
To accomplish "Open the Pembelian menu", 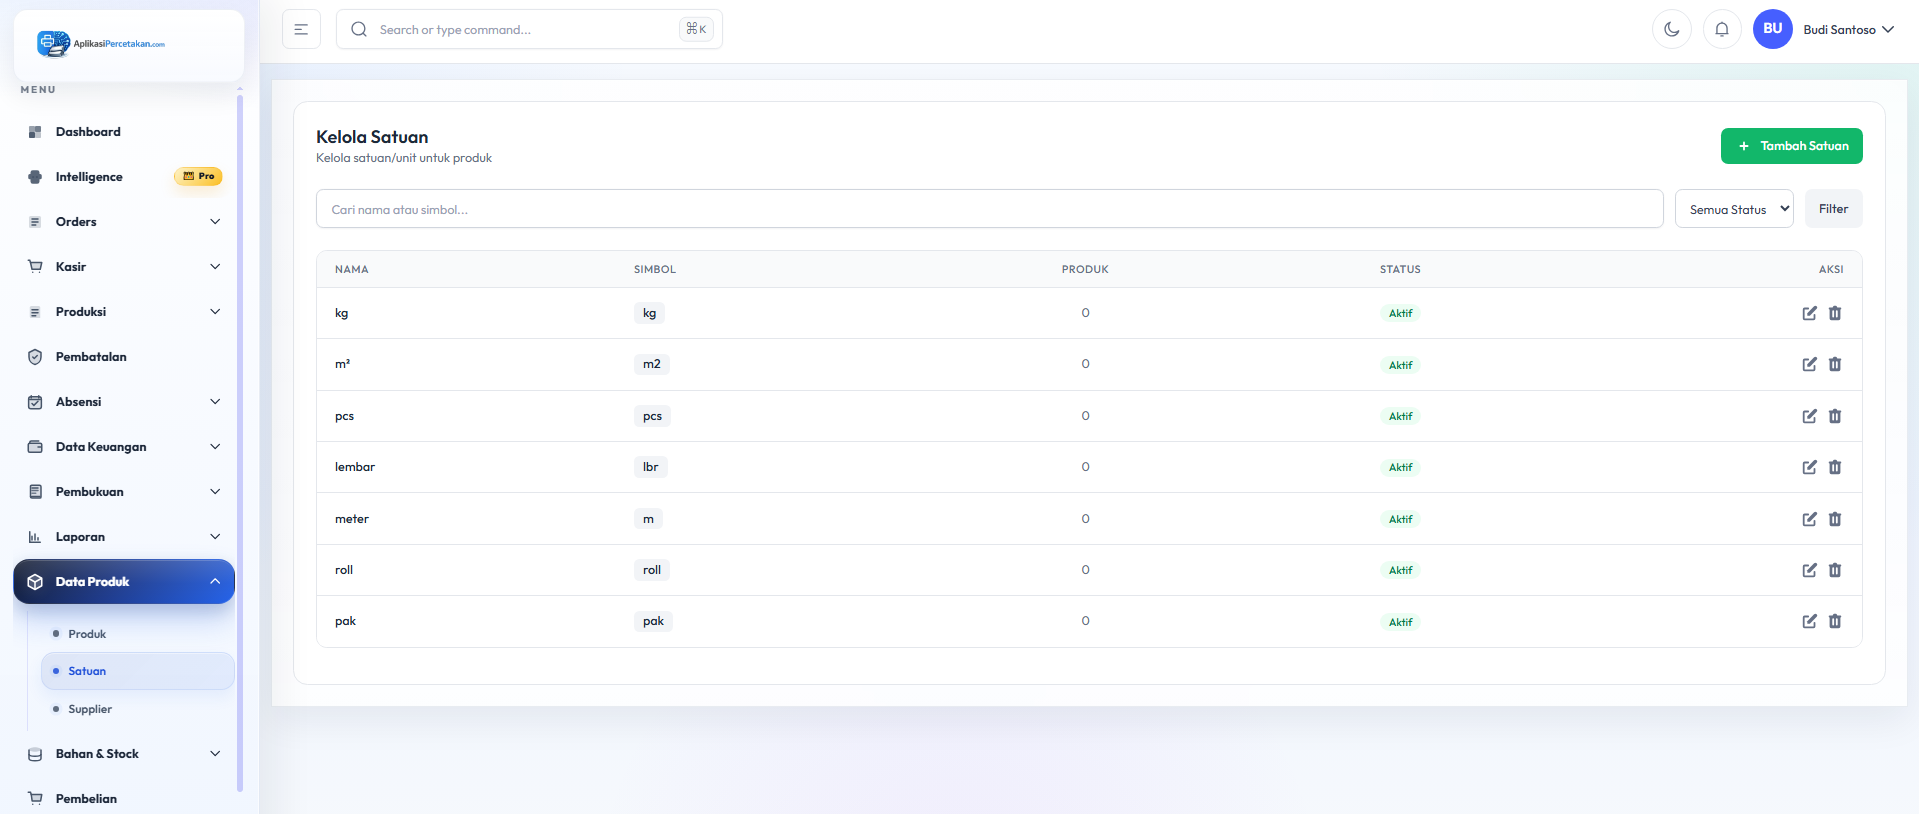I will pyautogui.click(x=124, y=799).
